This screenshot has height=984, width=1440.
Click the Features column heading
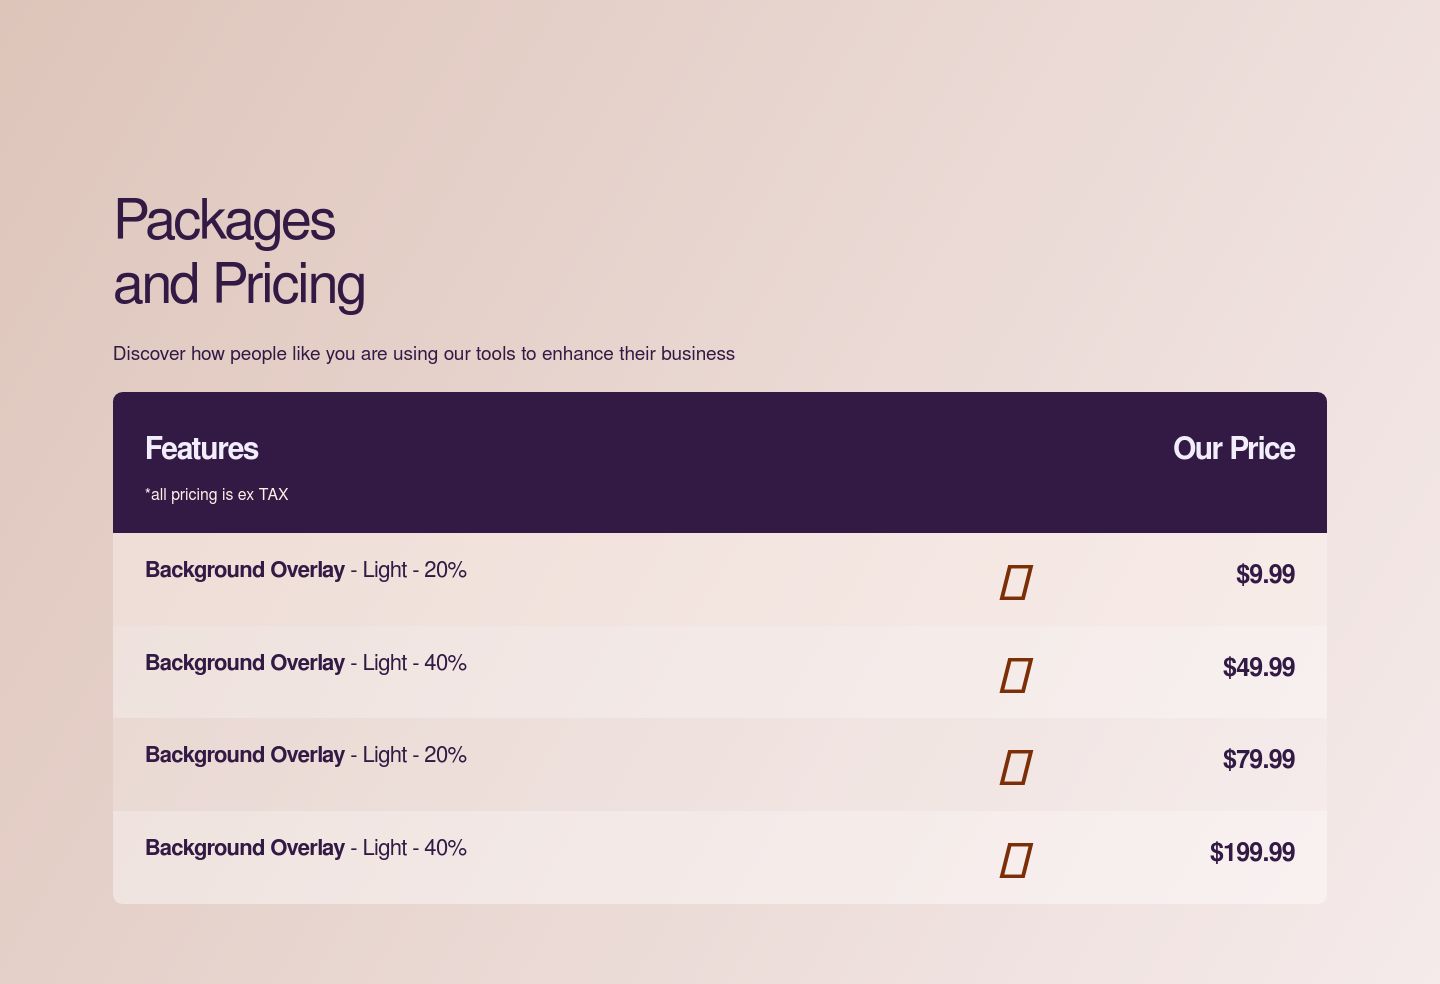click(201, 448)
